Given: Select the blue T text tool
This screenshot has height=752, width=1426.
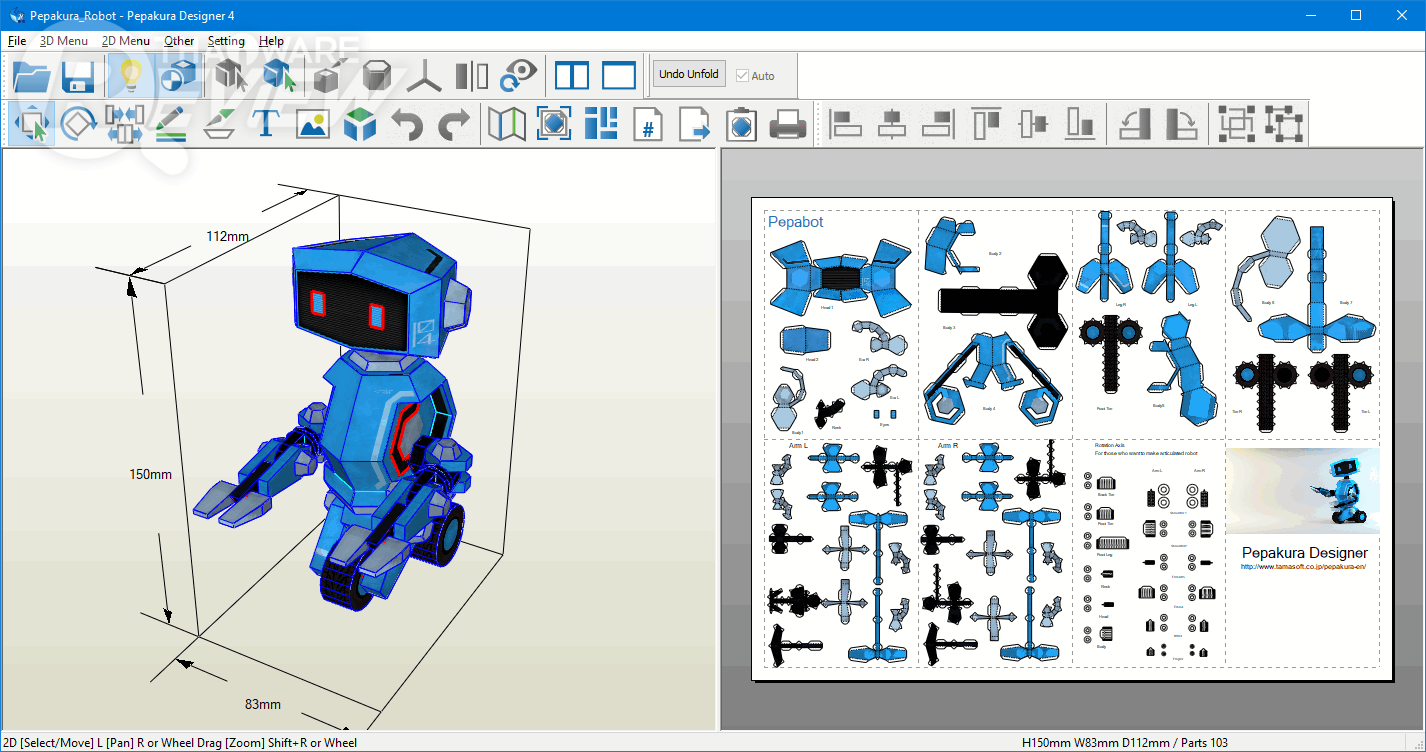Looking at the screenshot, I should pyautogui.click(x=265, y=124).
